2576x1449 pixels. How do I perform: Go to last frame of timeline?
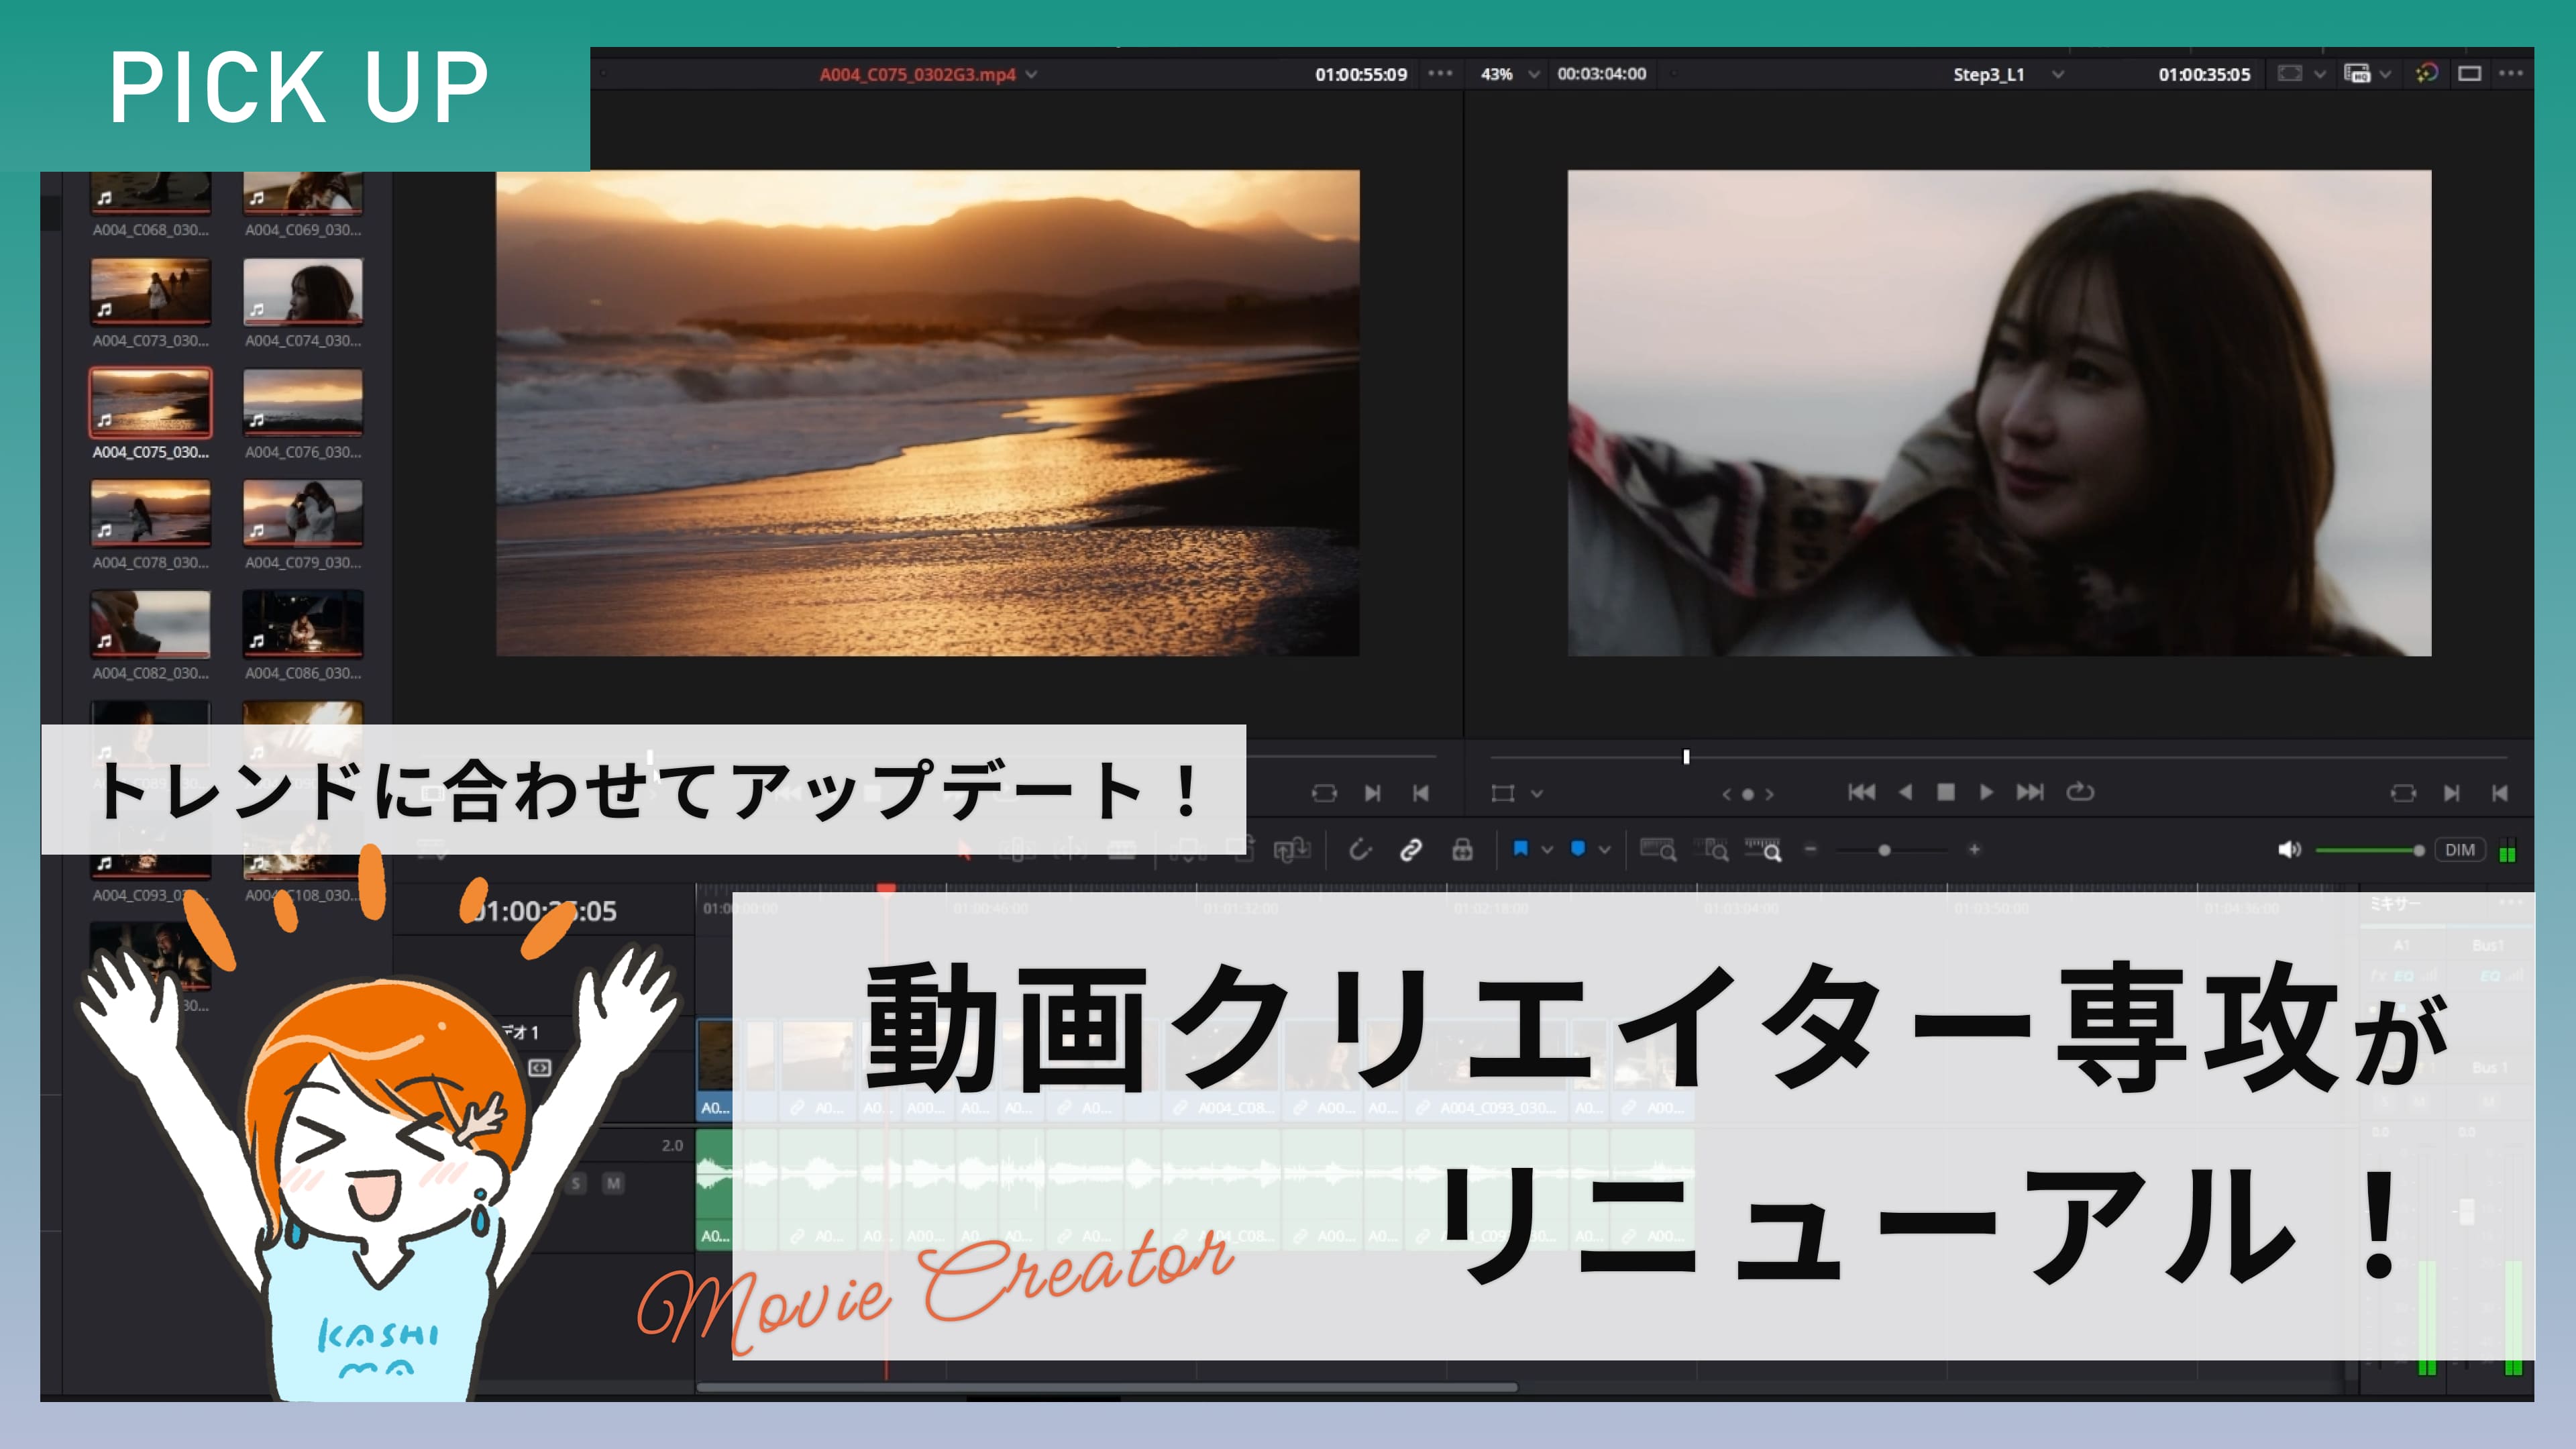click(2030, 792)
